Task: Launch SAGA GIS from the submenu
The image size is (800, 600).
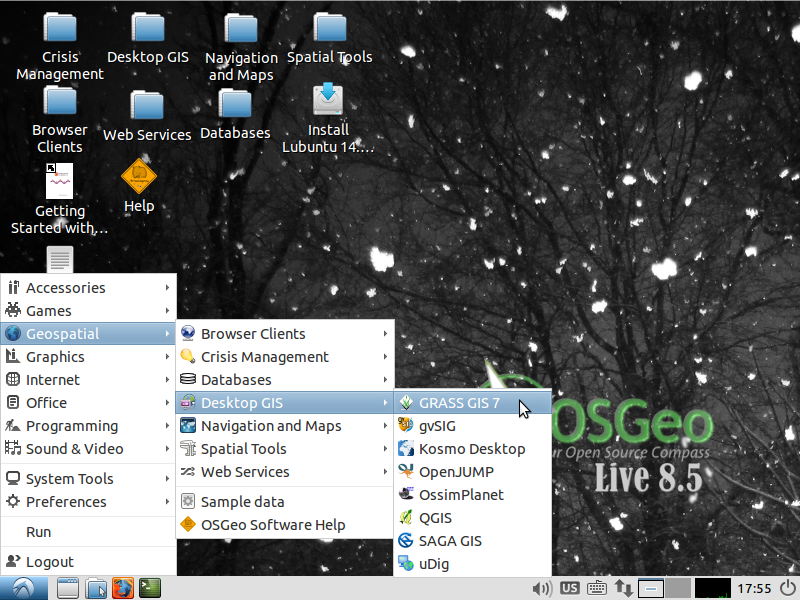Action: tap(472, 541)
